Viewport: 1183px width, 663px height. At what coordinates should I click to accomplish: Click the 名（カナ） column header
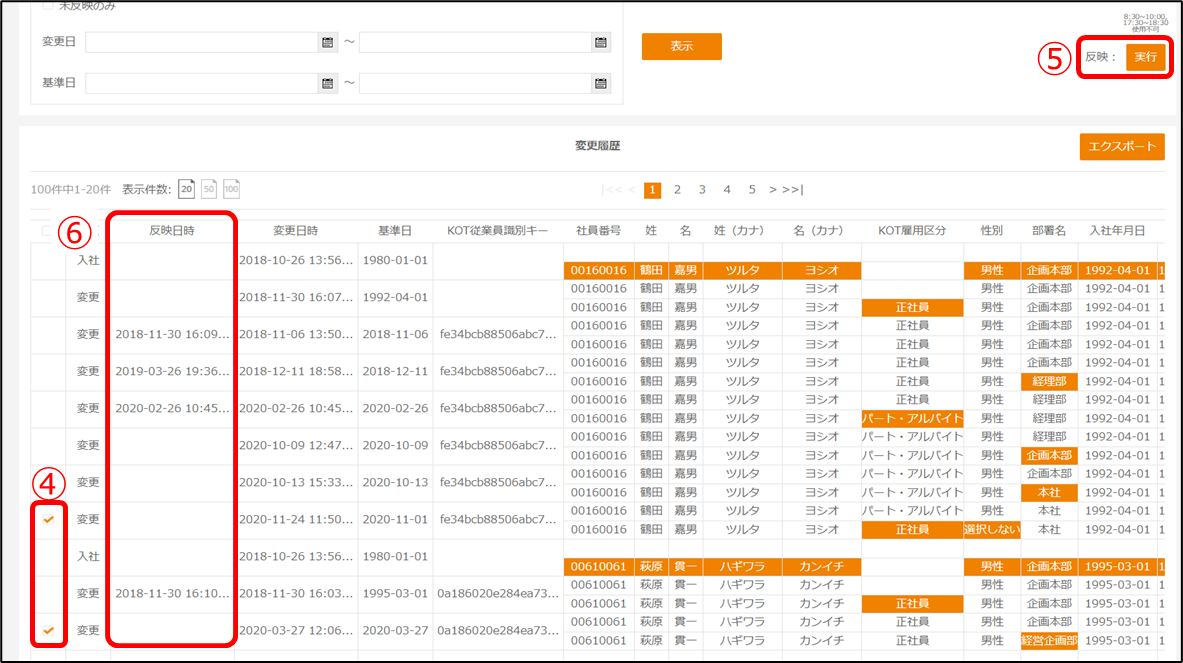pyautogui.click(x=819, y=231)
